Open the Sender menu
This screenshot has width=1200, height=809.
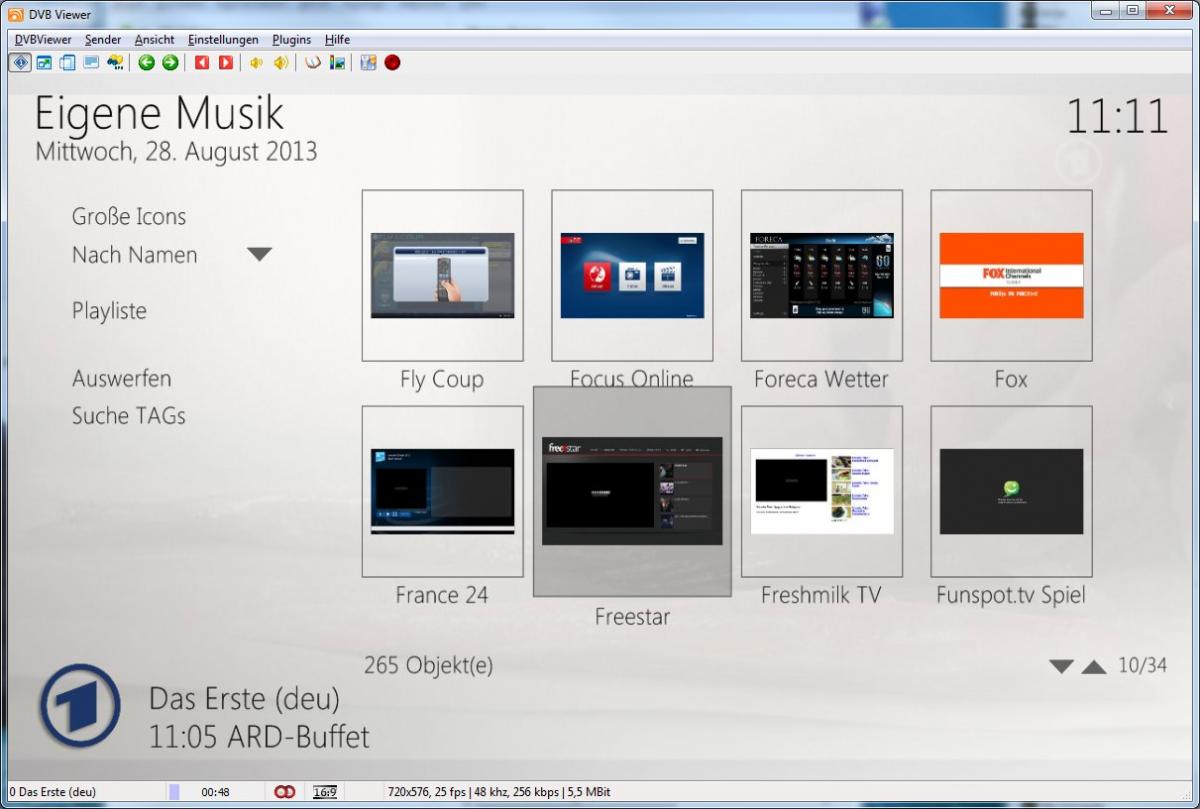pyautogui.click(x=103, y=39)
